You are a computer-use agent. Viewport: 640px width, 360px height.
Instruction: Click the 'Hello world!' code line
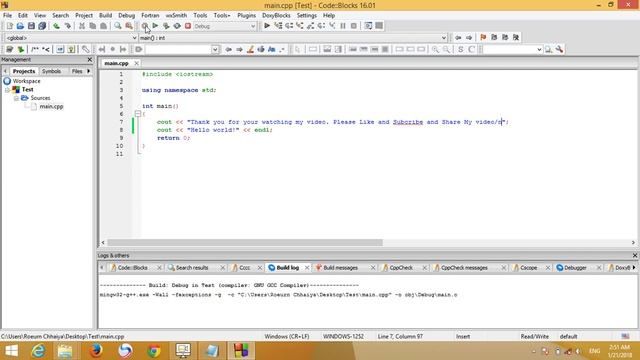215,130
